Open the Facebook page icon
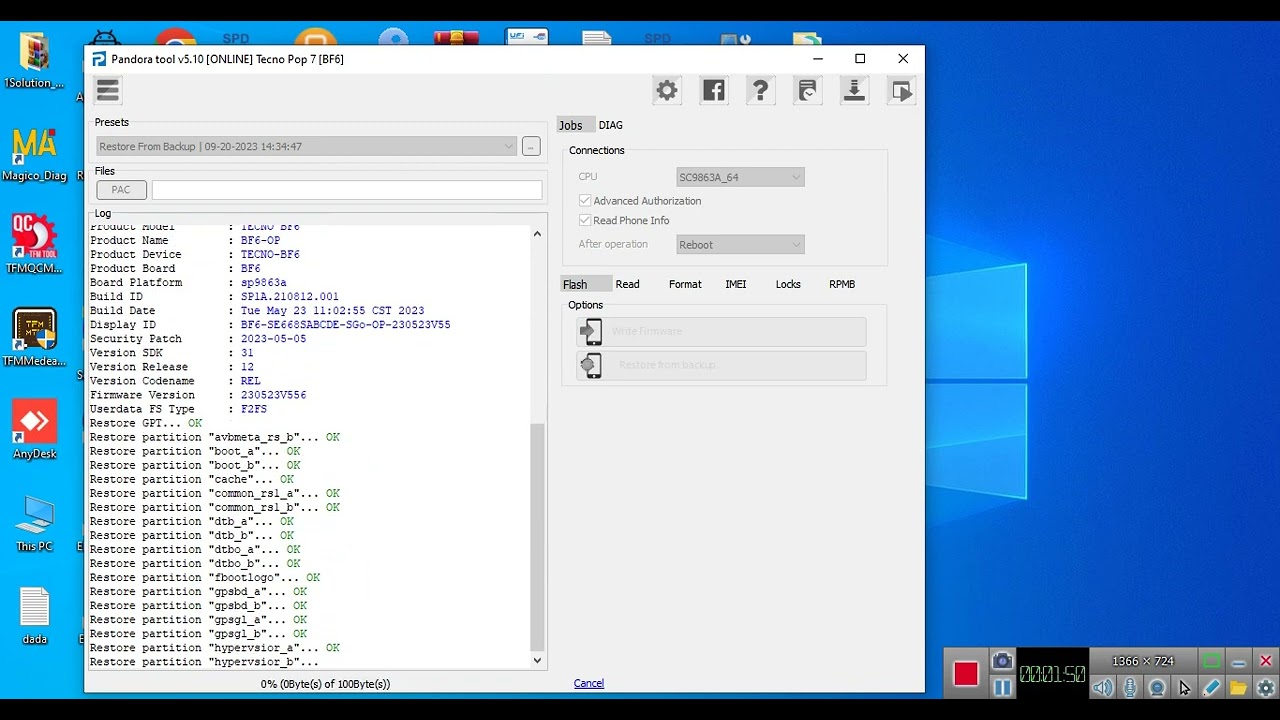The image size is (1280, 720). [x=713, y=91]
